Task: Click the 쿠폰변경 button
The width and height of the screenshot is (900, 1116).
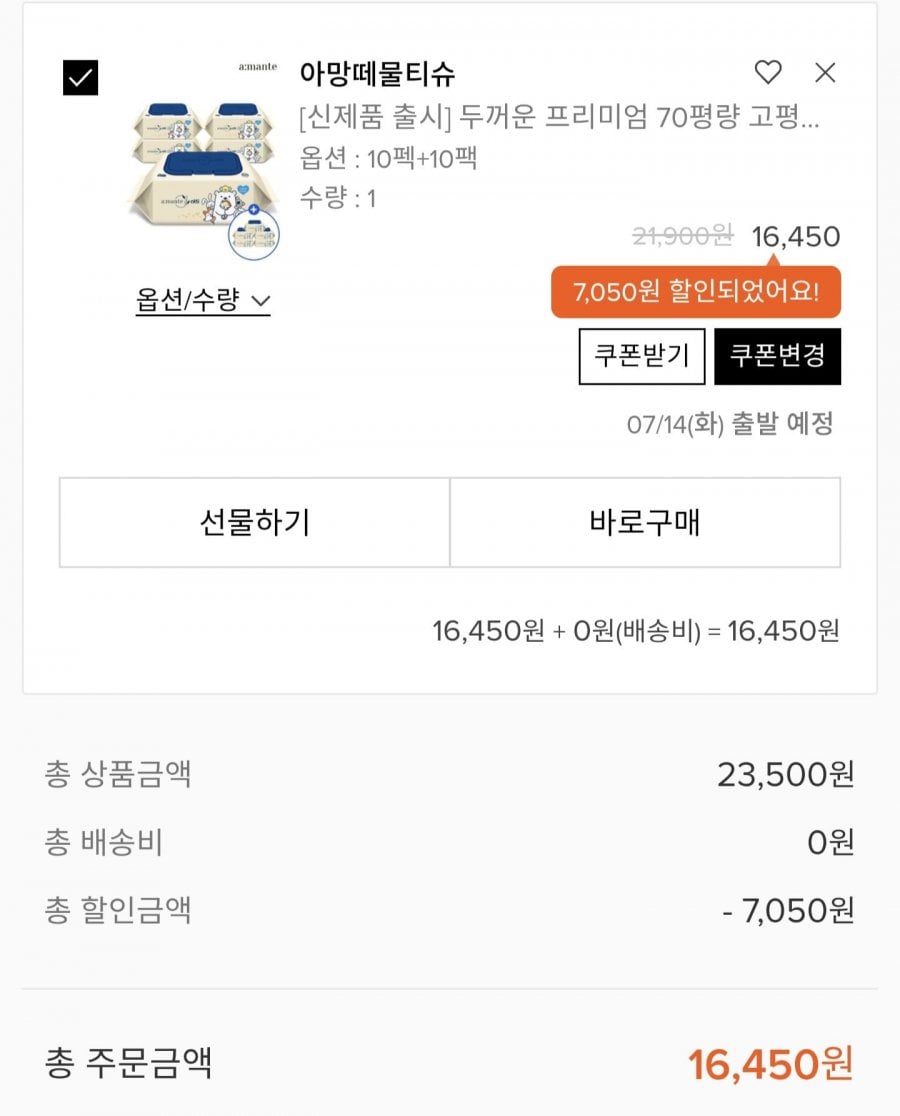Action: click(x=778, y=356)
